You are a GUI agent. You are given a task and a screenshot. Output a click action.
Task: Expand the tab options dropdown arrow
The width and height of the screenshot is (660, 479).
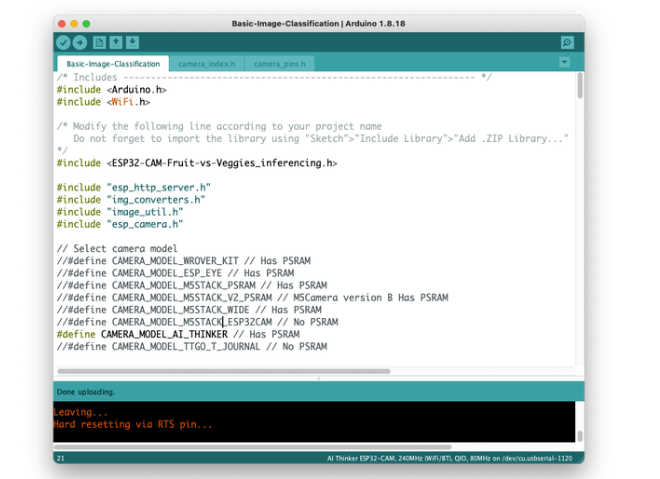[x=564, y=63]
